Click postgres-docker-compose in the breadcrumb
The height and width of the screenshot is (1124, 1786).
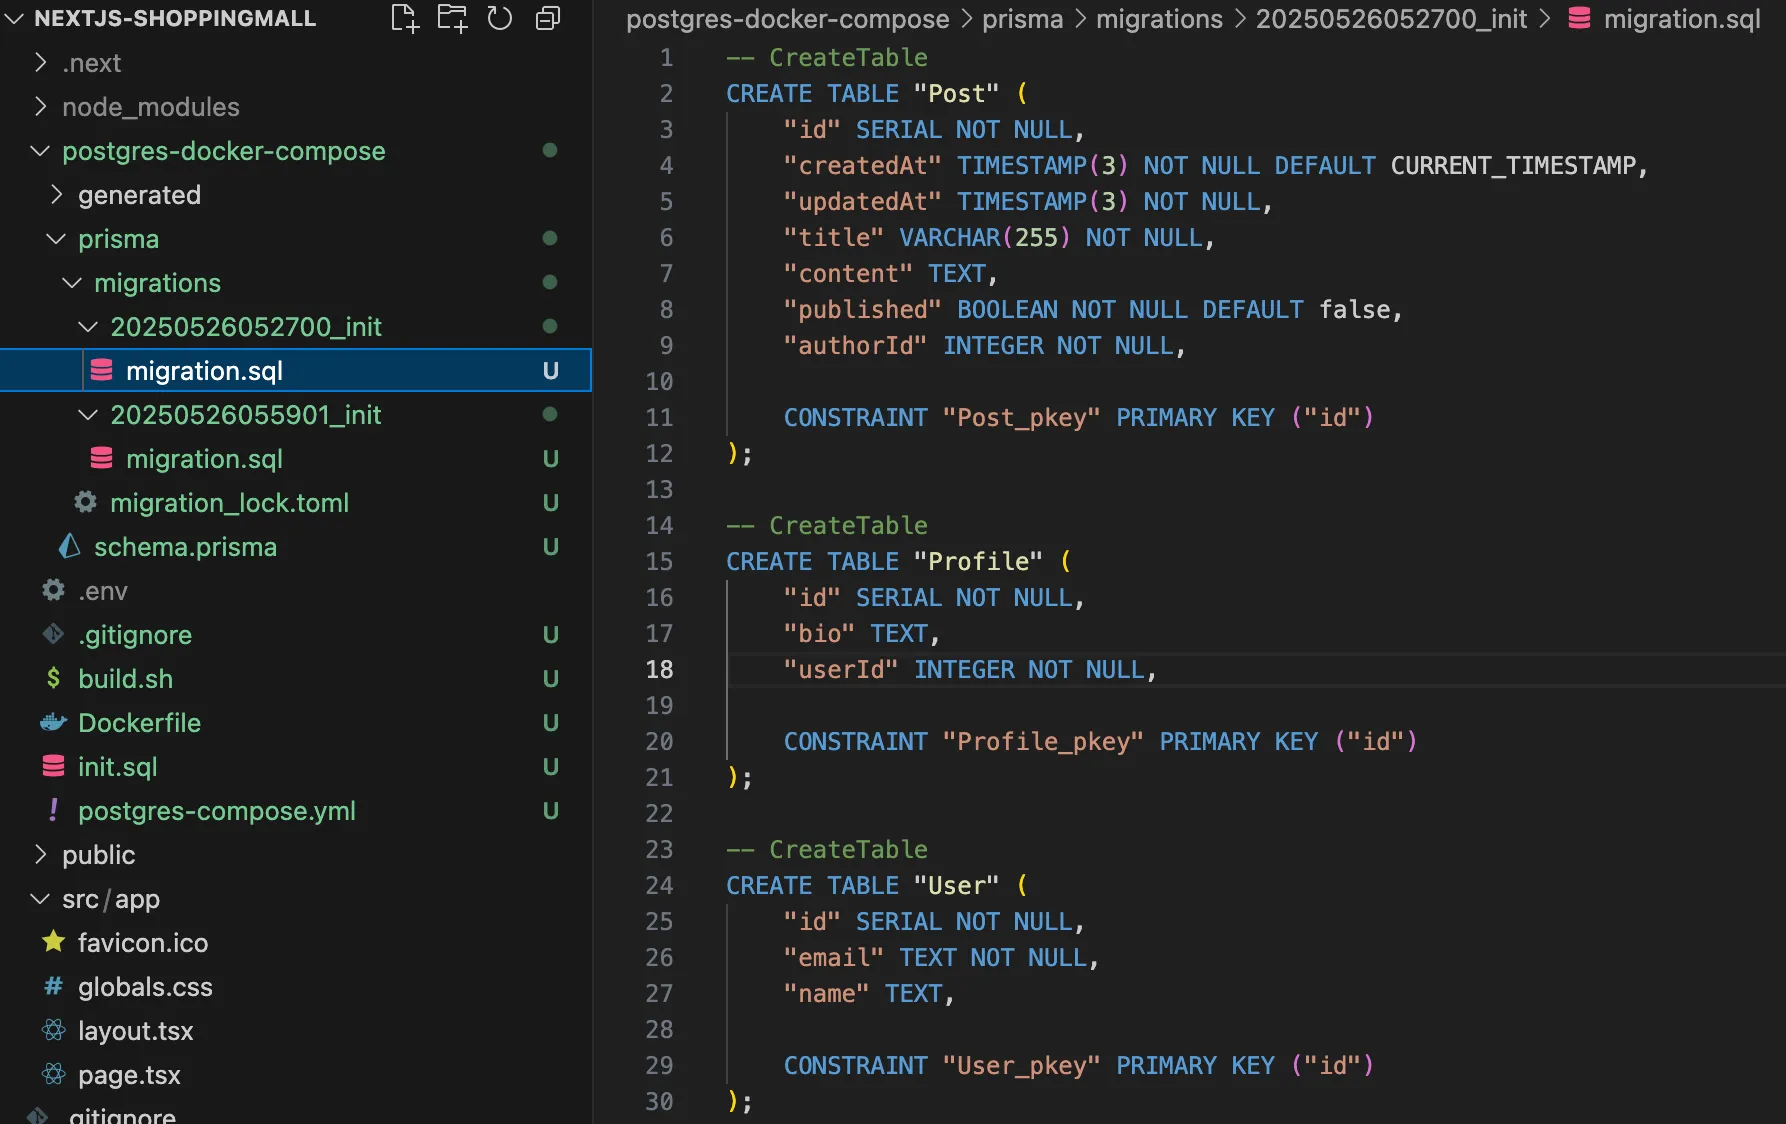787,19
